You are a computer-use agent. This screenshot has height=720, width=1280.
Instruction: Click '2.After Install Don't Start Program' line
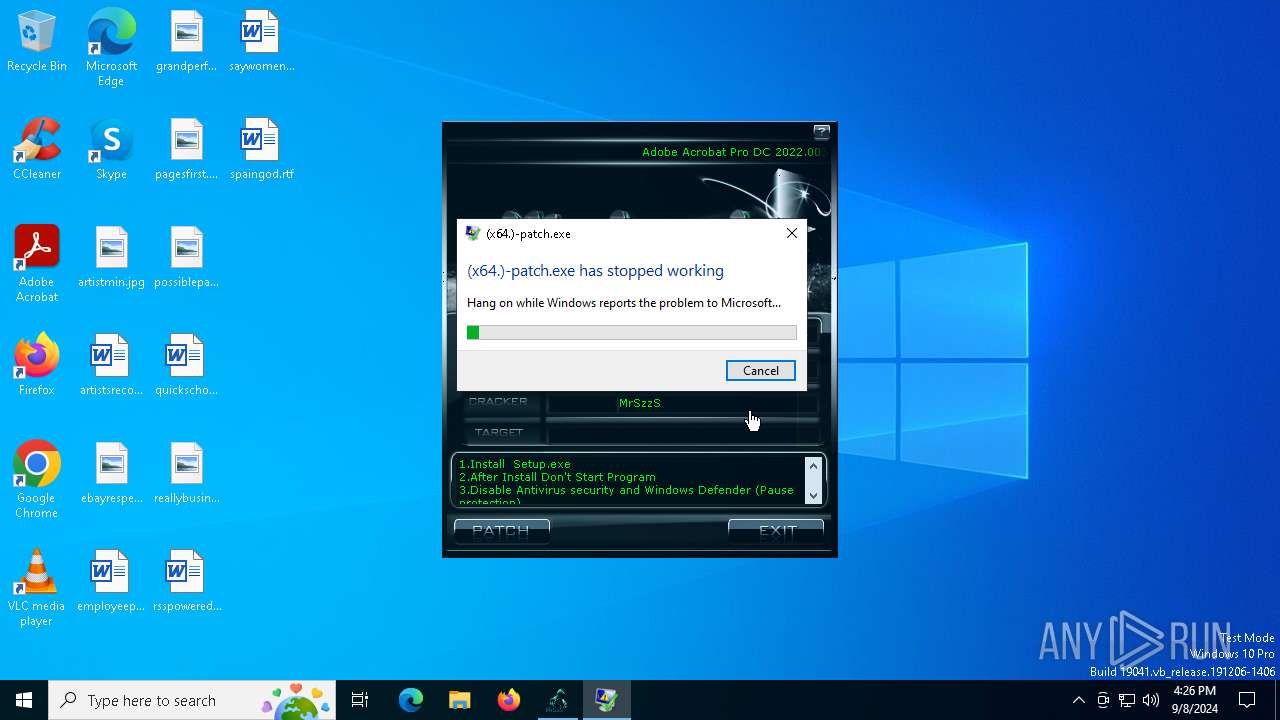click(x=558, y=477)
